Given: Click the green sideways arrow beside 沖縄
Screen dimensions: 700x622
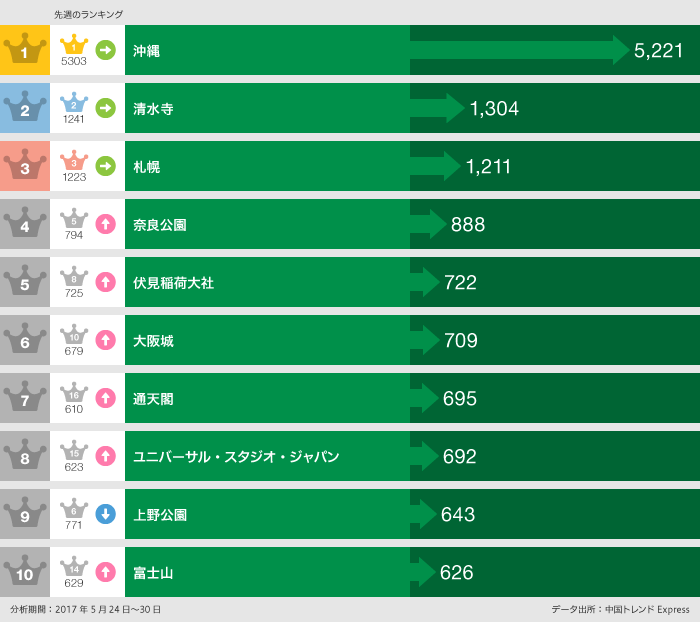Looking at the screenshot, I should [105, 49].
